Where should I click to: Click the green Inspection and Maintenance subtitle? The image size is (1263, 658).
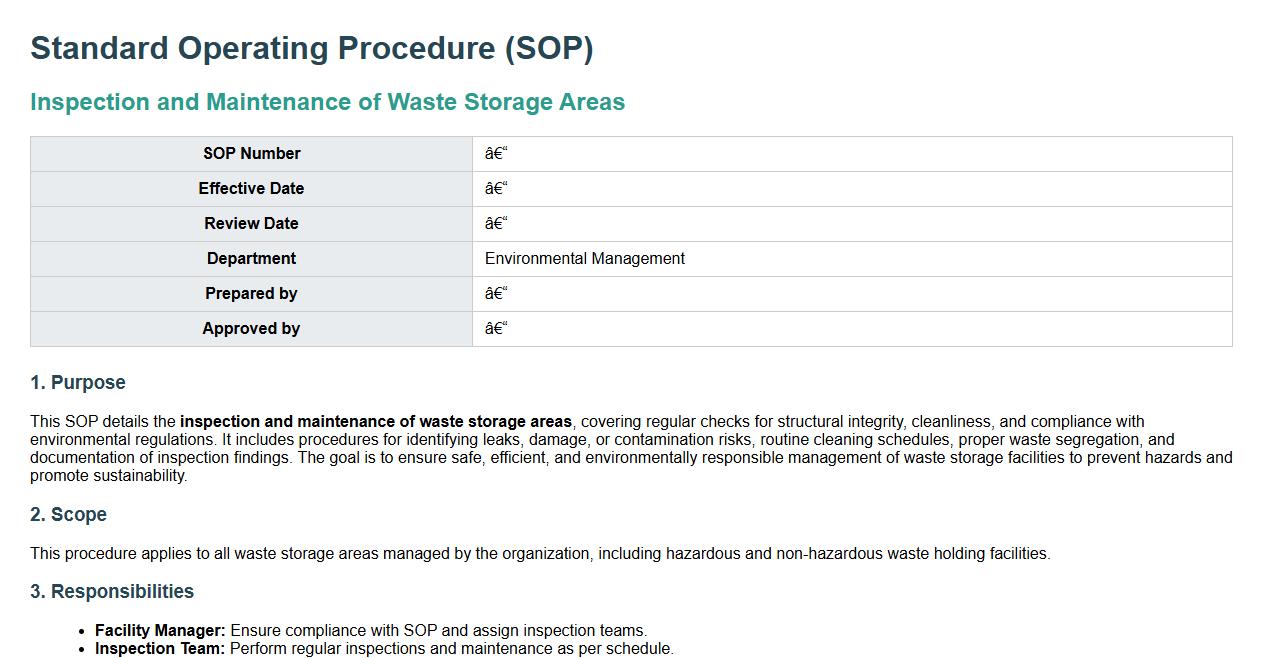click(327, 102)
